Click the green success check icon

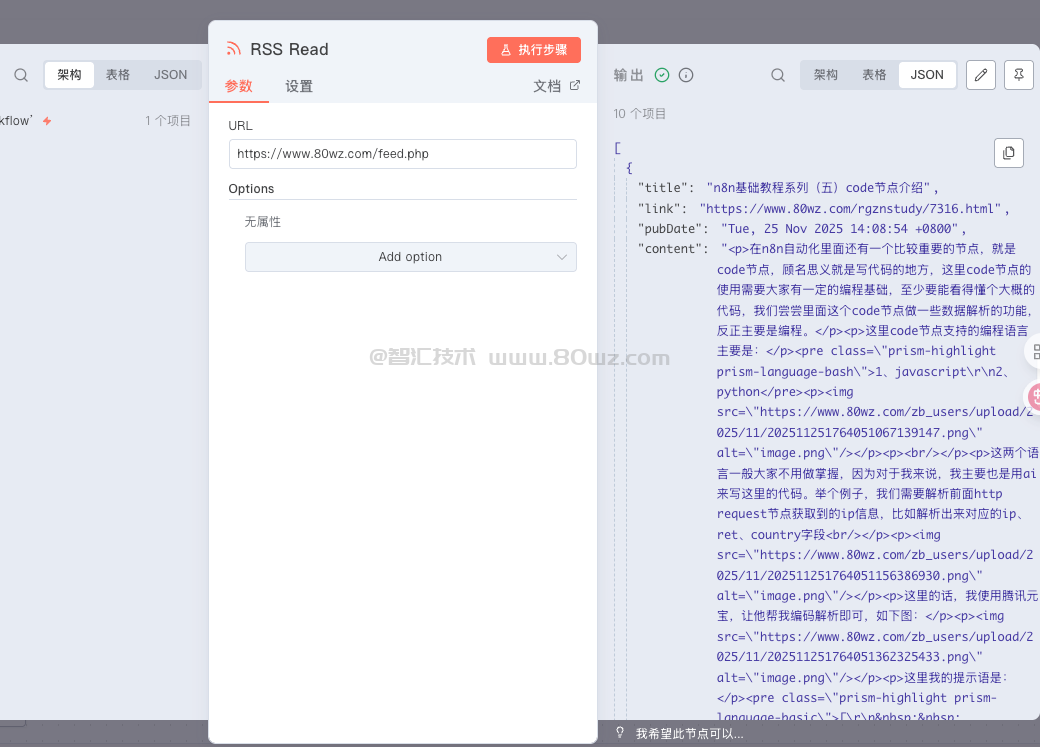[662, 75]
